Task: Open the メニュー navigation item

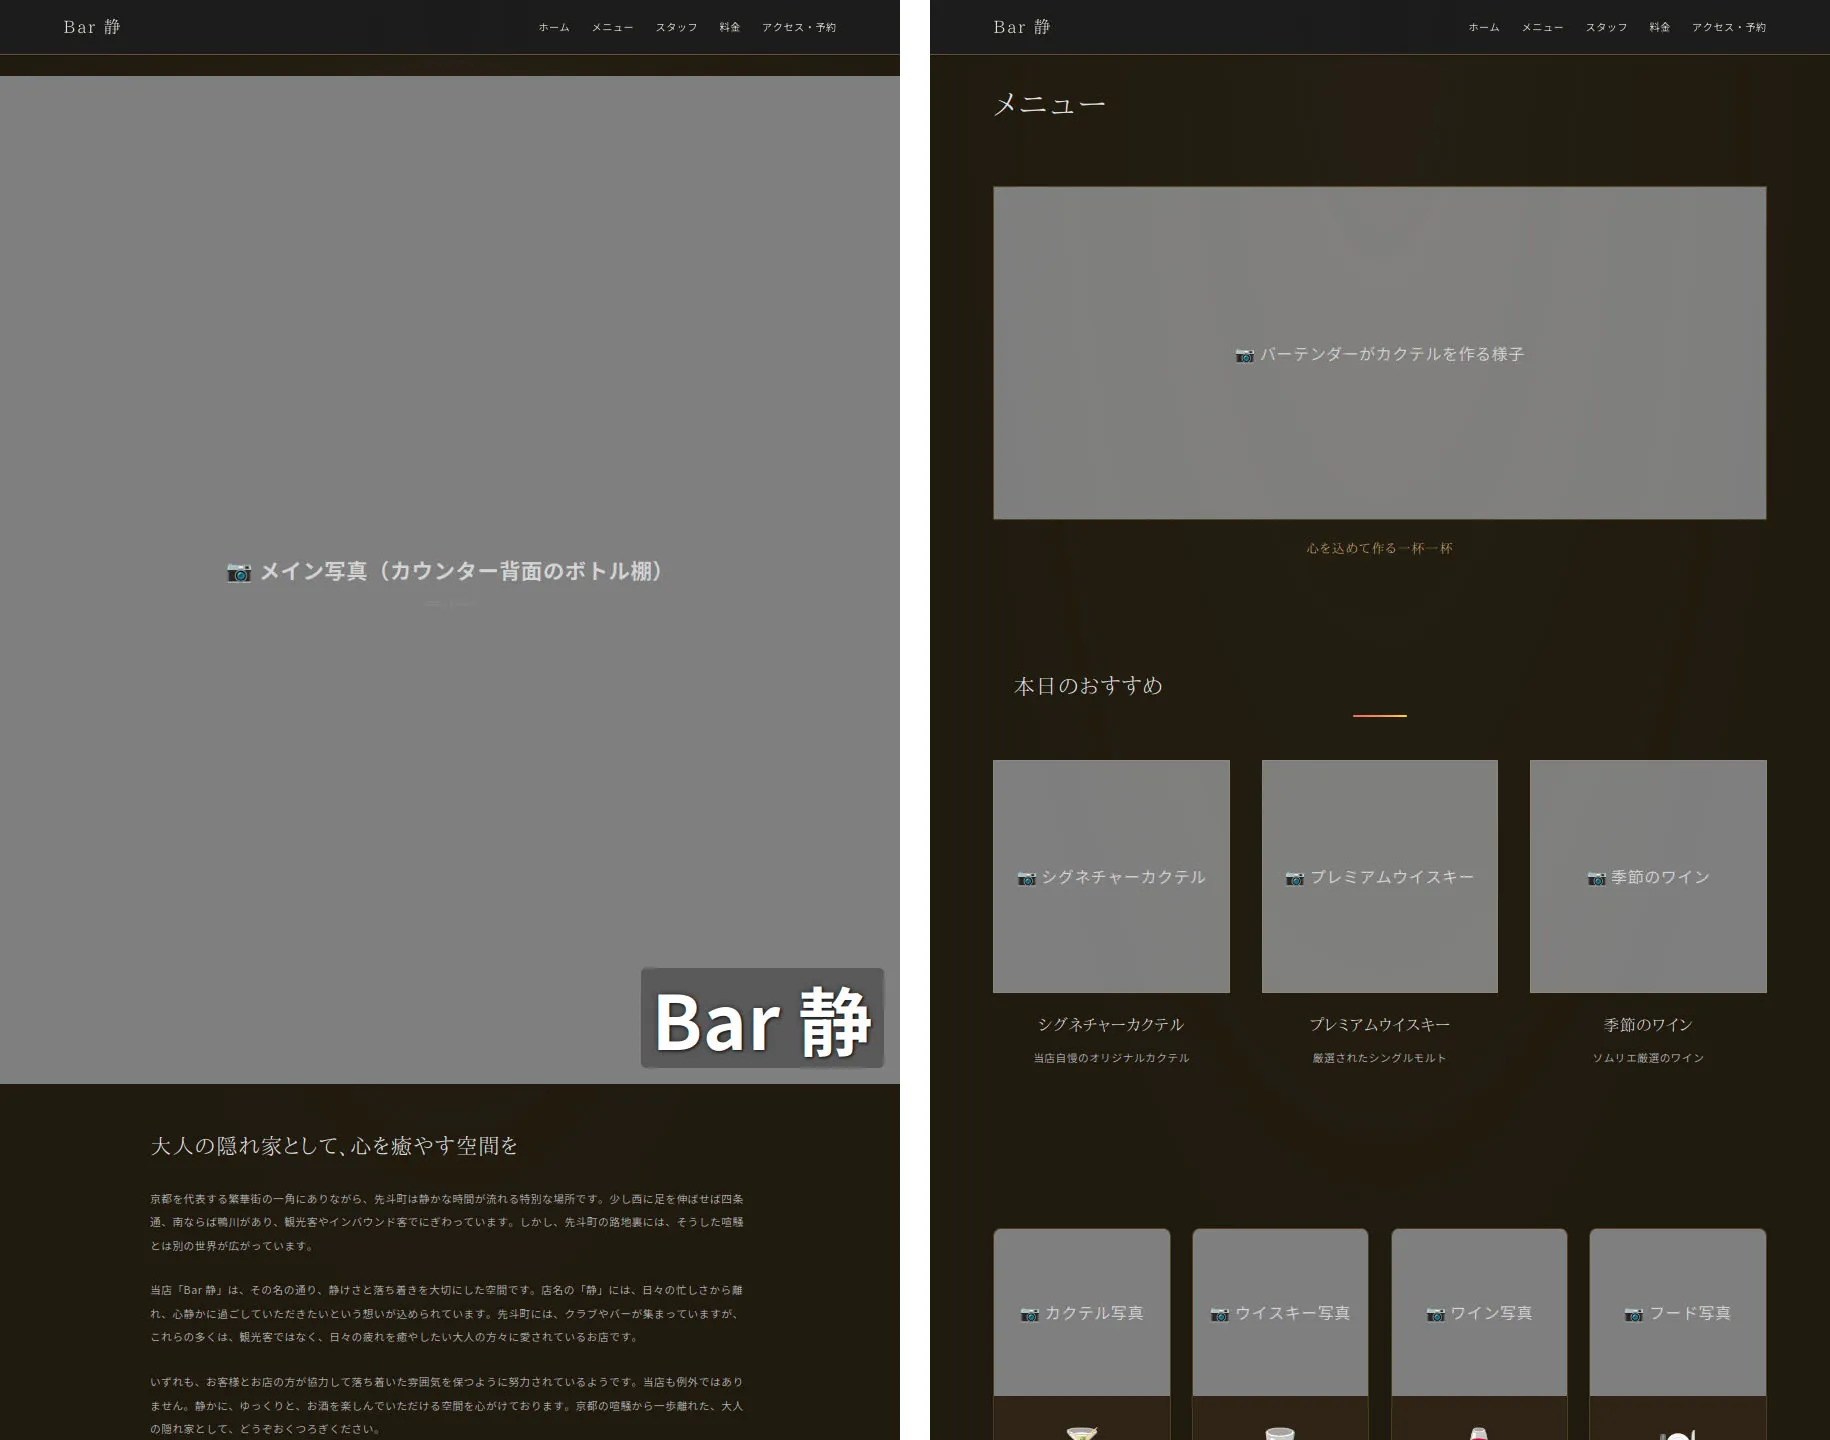Action: pyautogui.click(x=611, y=27)
